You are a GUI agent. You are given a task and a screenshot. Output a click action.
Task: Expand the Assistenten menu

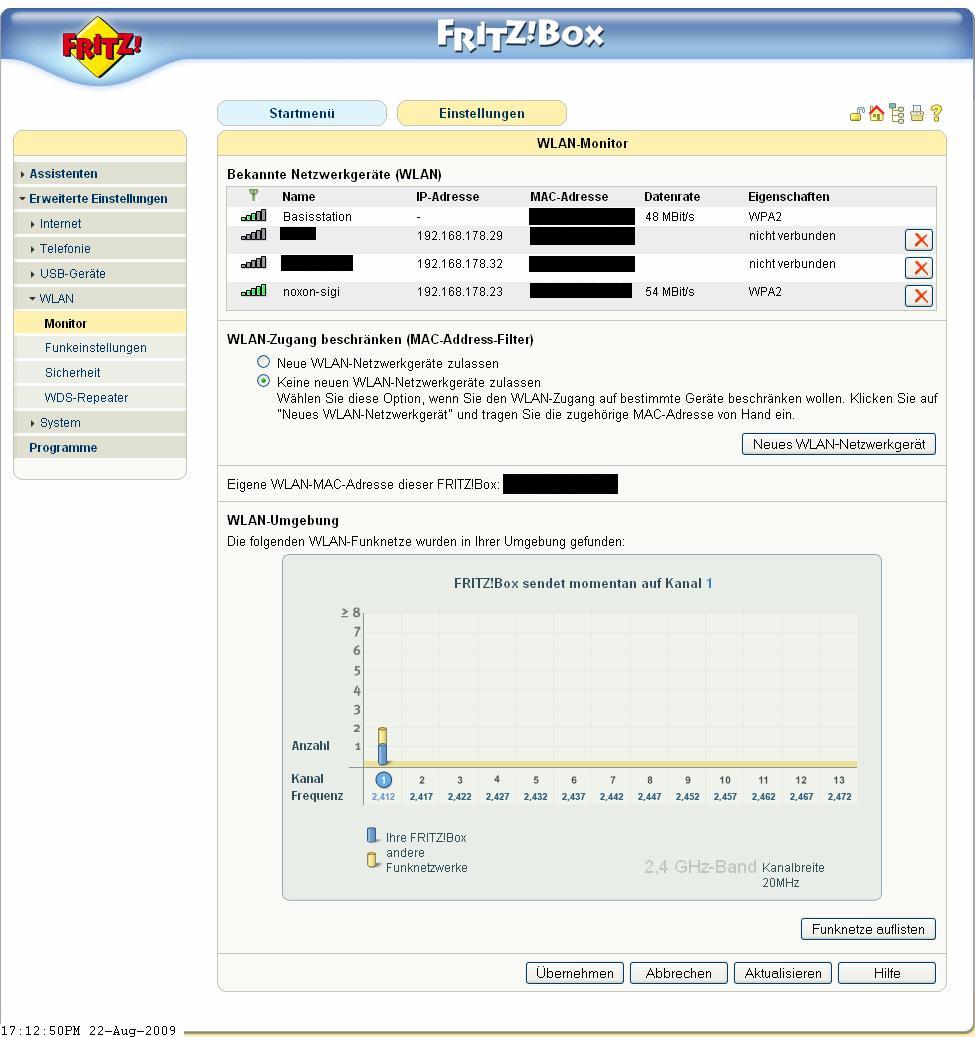click(x=63, y=174)
